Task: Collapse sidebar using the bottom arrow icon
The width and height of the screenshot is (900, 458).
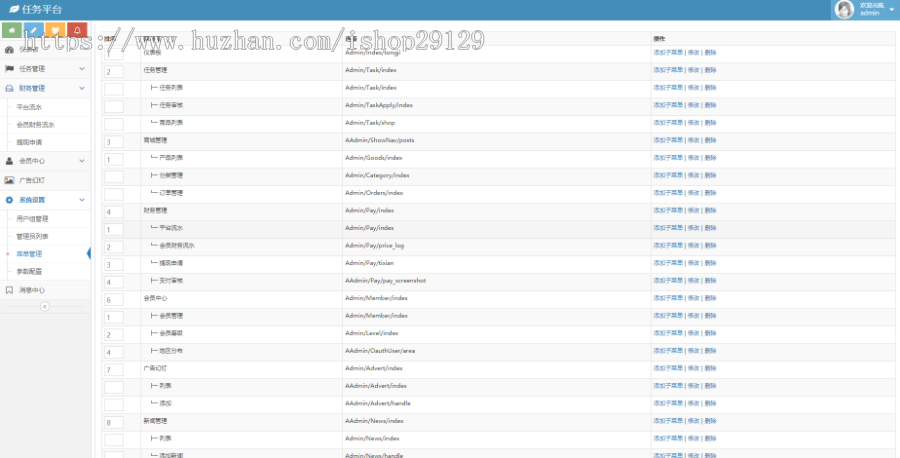Action: (44, 307)
